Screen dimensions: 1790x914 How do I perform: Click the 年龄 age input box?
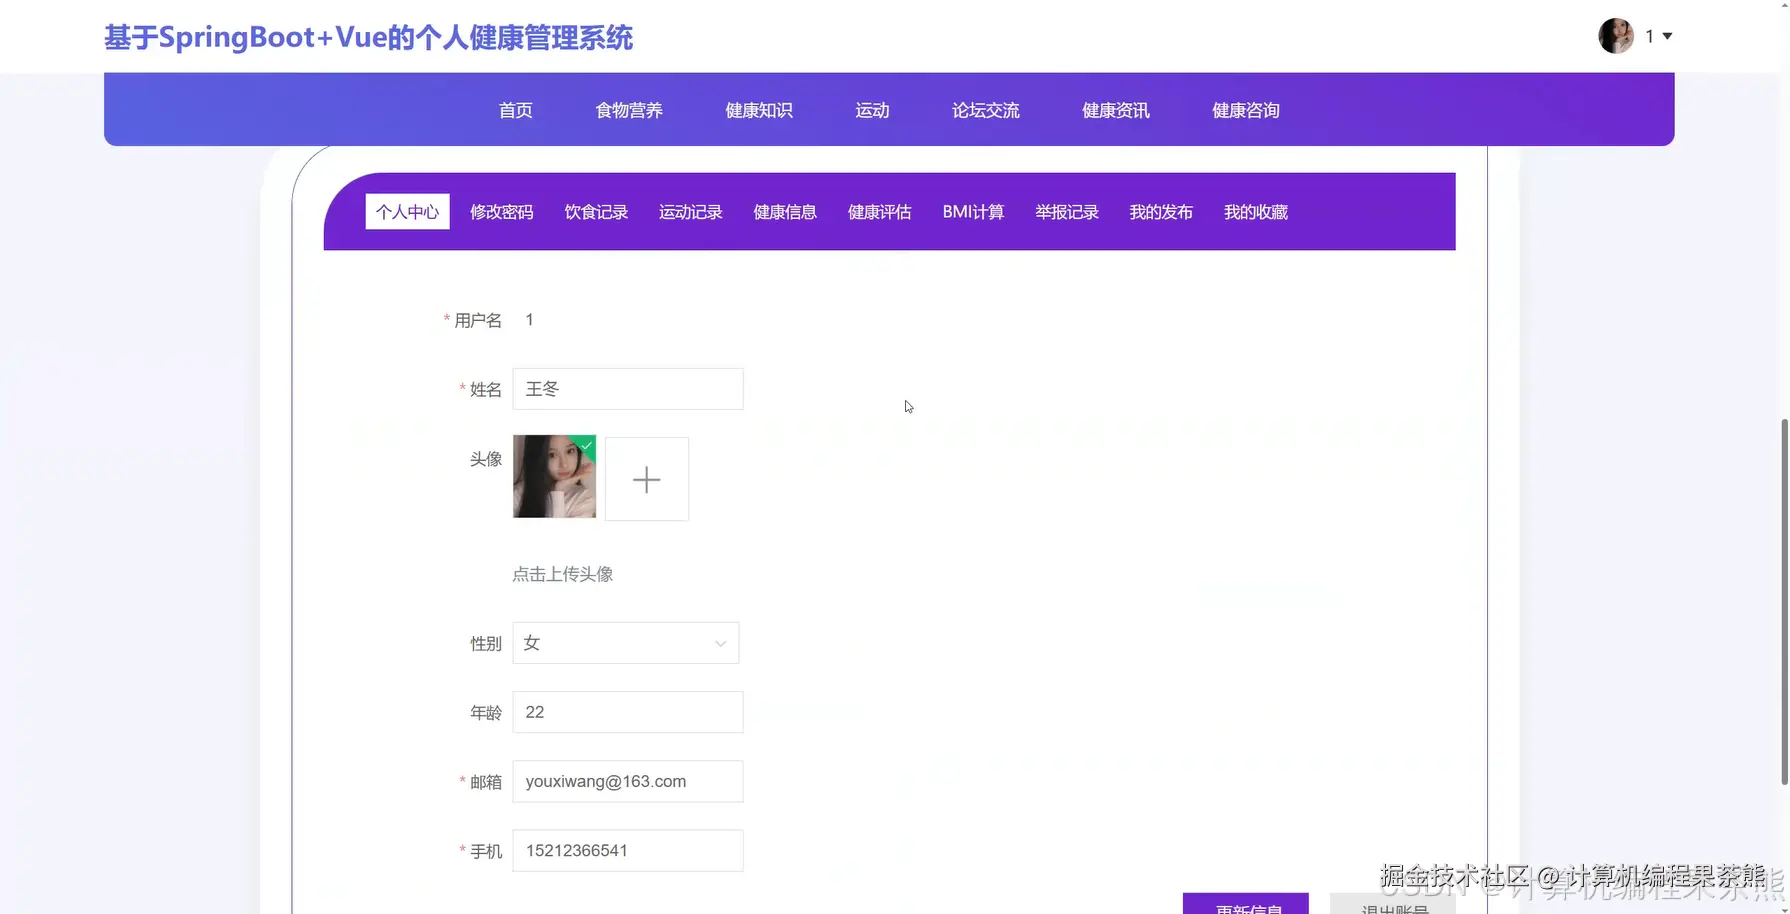pos(627,711)
